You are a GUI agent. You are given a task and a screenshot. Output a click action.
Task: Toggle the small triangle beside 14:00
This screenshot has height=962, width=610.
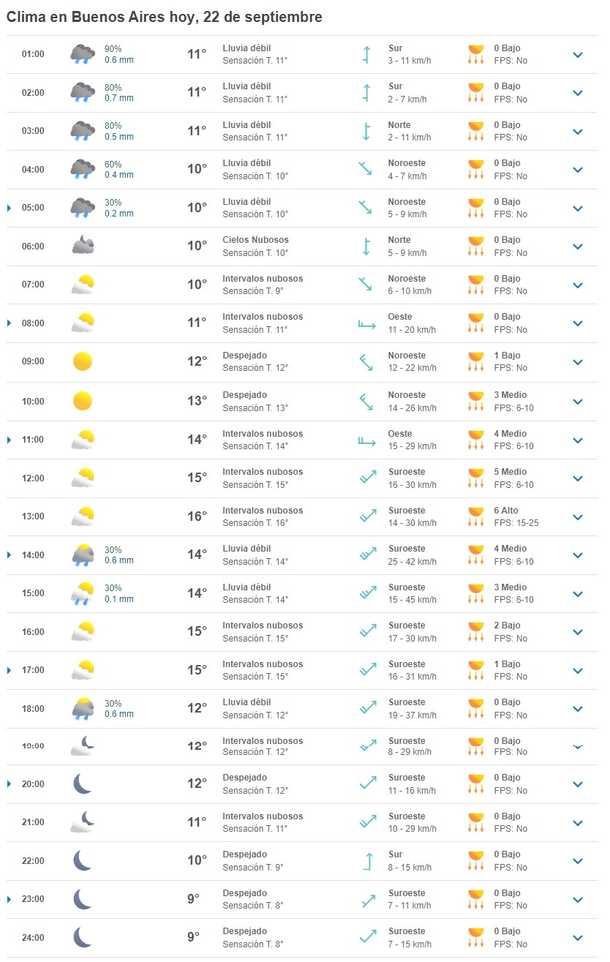pyautogui.click(x=10, y=554)
